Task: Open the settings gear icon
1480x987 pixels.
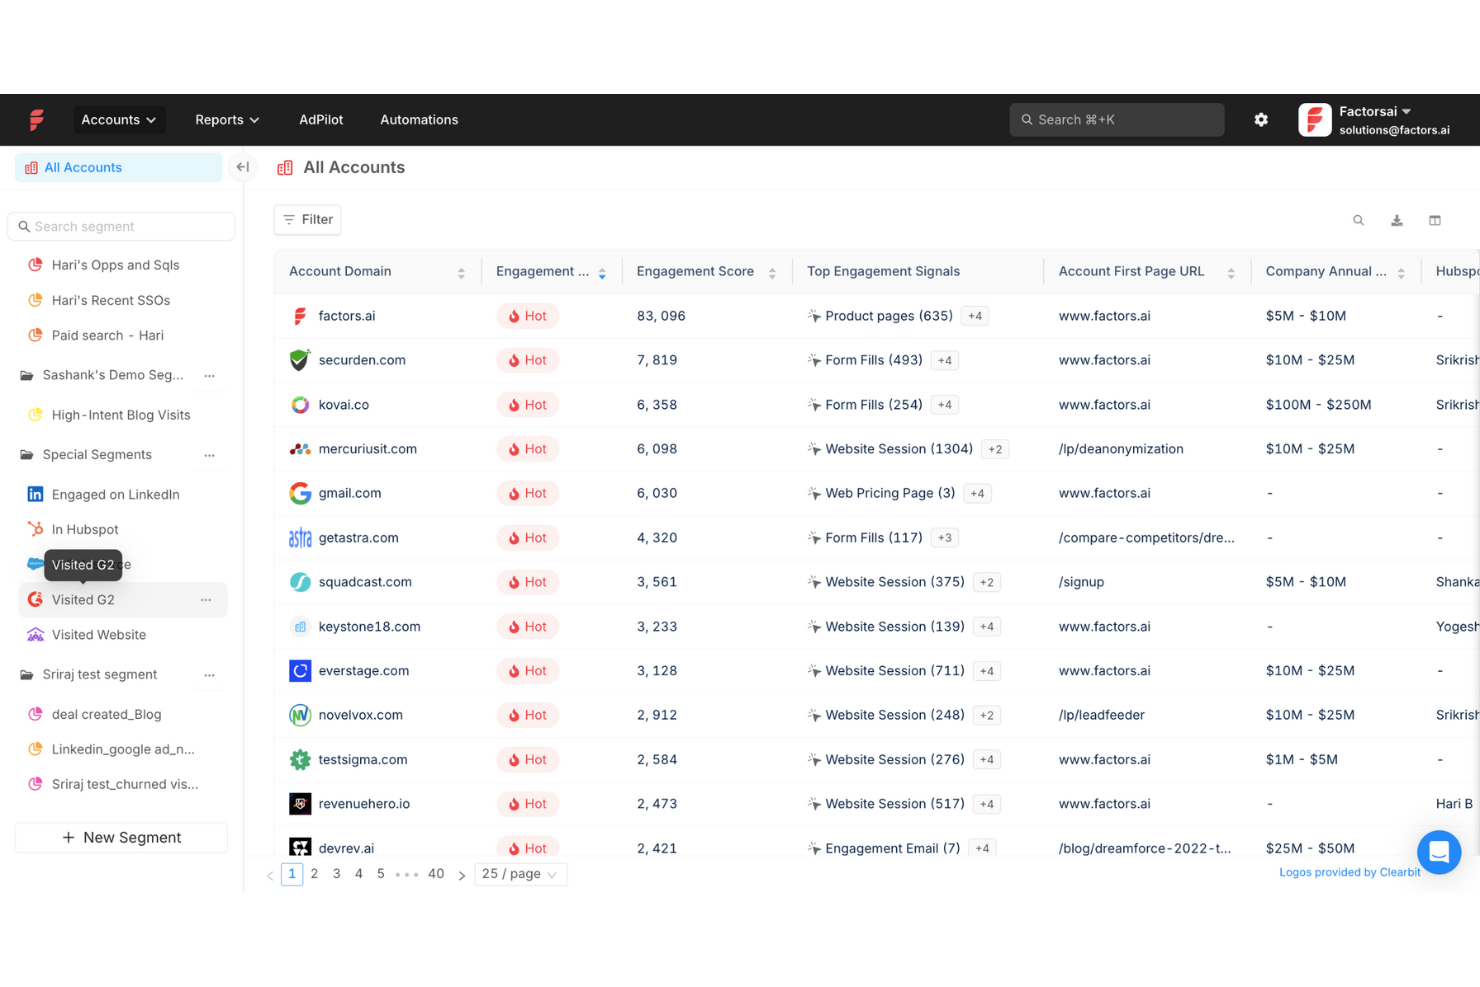Action: point(1261,120)
